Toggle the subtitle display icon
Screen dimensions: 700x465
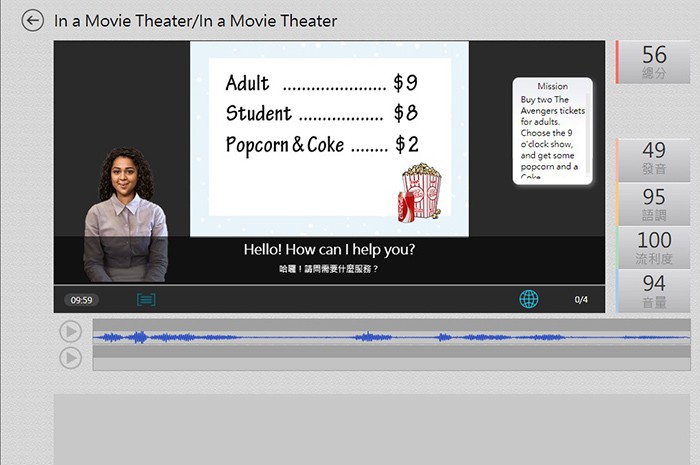tap(146, 299)
